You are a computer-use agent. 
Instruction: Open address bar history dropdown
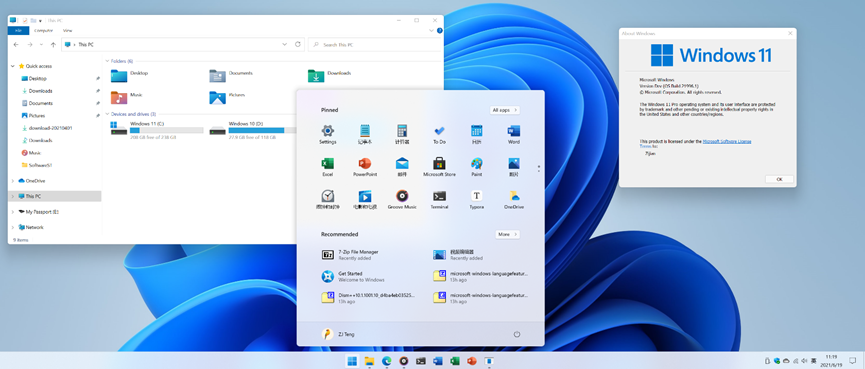tap(285, 44)
